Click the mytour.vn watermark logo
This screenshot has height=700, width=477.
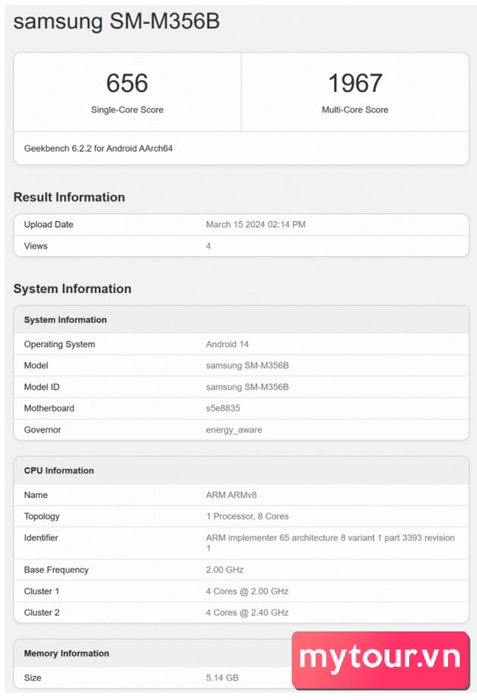381,660
